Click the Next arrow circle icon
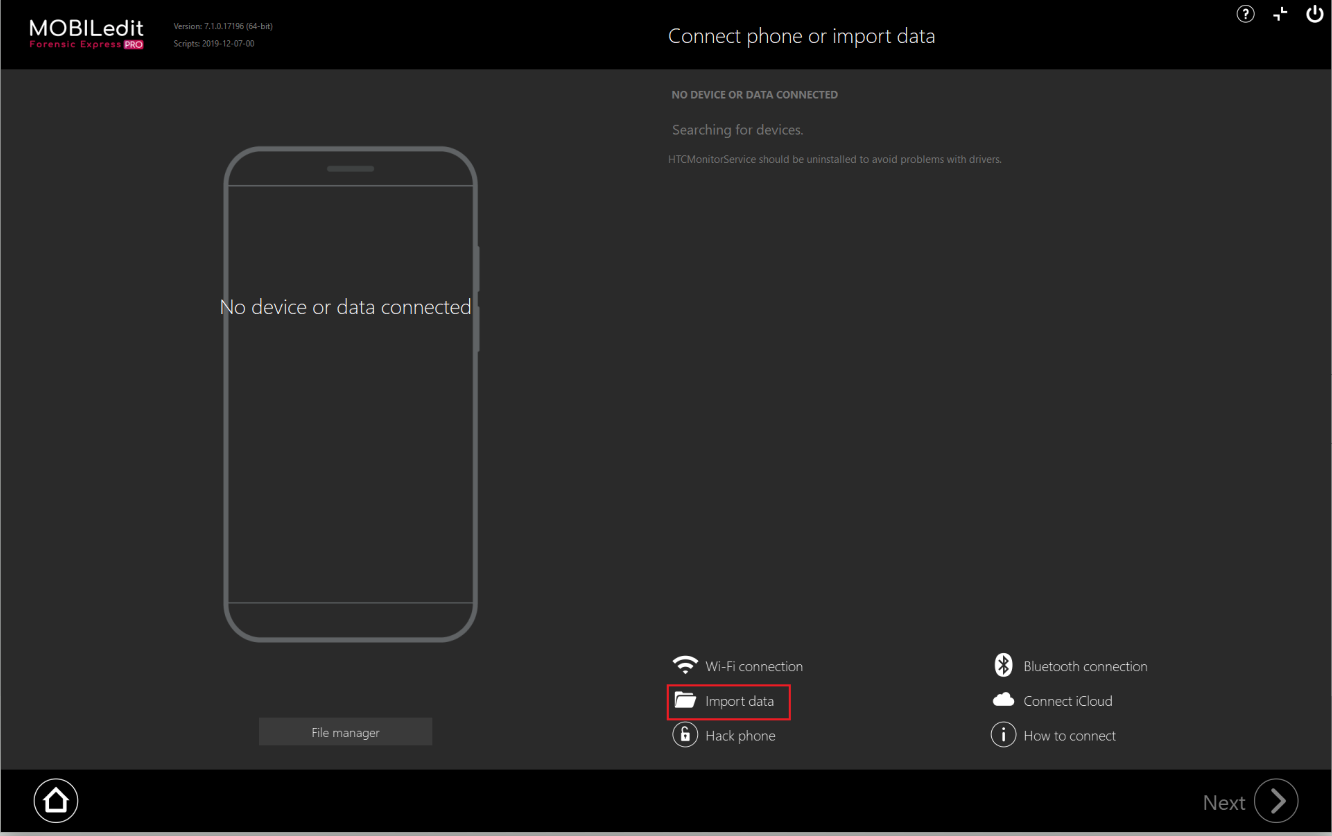The width and height of the screenshot is (1332, 836). 1276,801
